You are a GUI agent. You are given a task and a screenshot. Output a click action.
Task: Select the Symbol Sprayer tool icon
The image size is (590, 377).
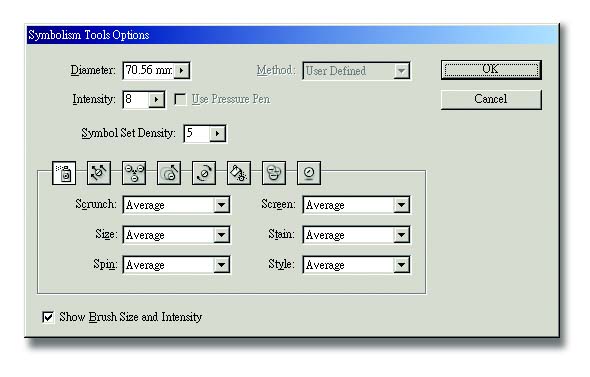[x=64, y=173]
